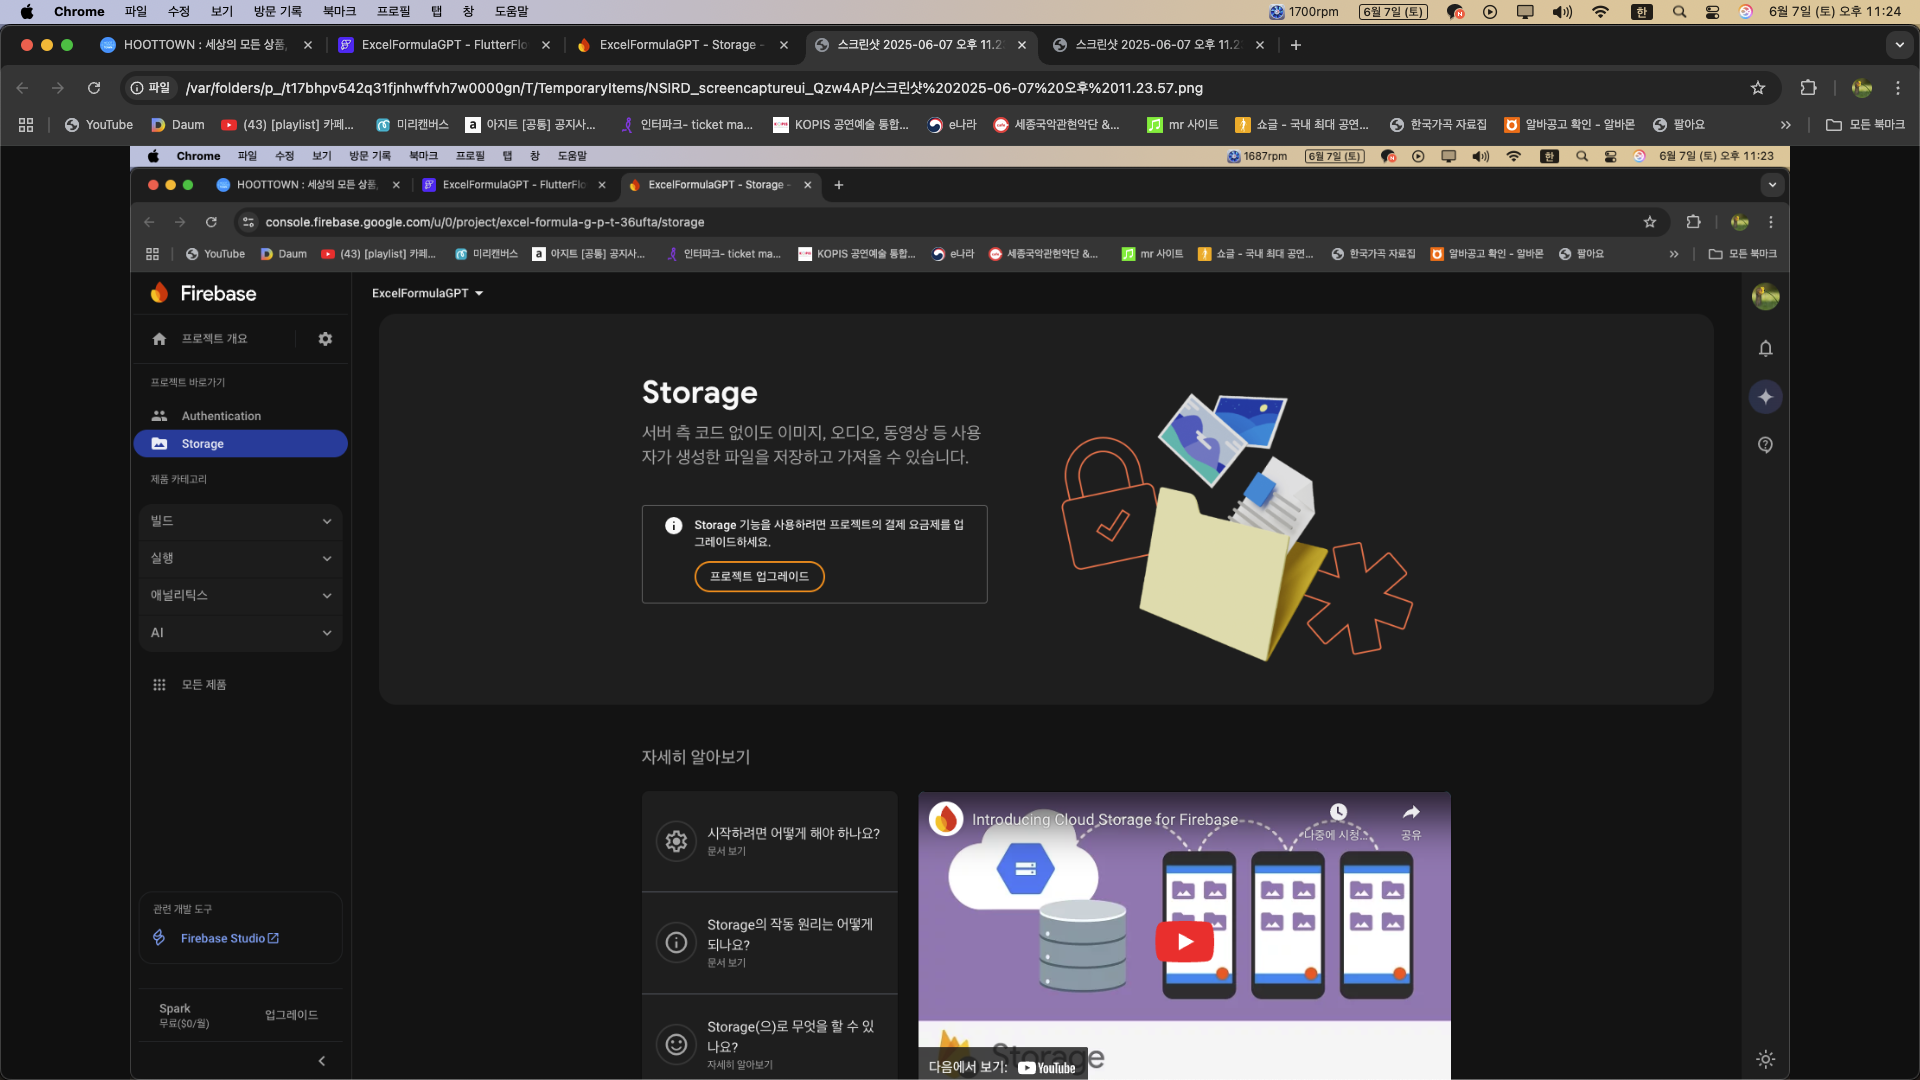Click the gear icon on 시작하려면 어떻게 해야 하나요 card
1920x1080 pixels.
point(676,842)
